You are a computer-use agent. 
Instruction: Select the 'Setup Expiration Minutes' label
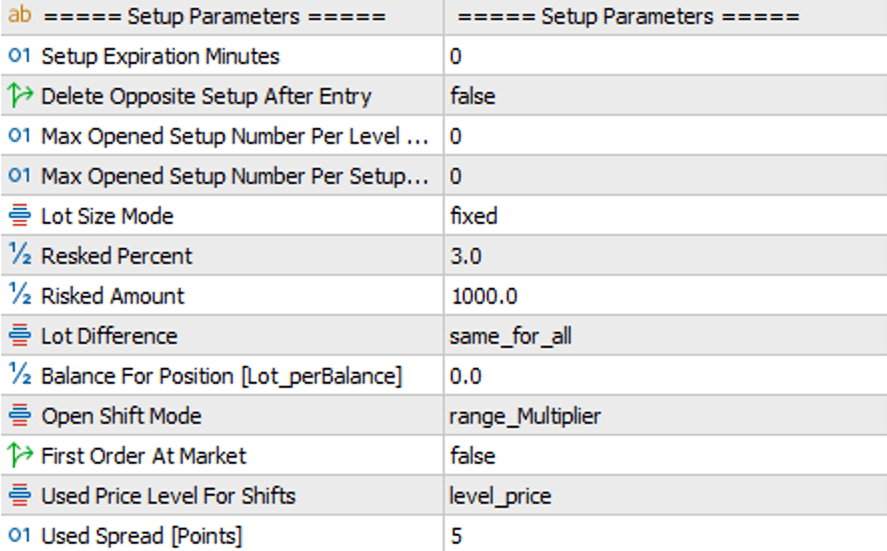[160, 56]
